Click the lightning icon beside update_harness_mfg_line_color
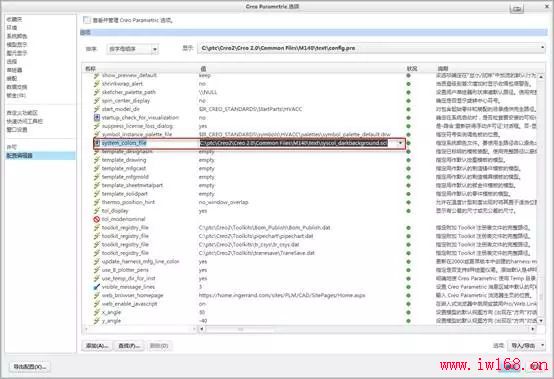Screen dimensions: 554x379 tap(96, 262)
